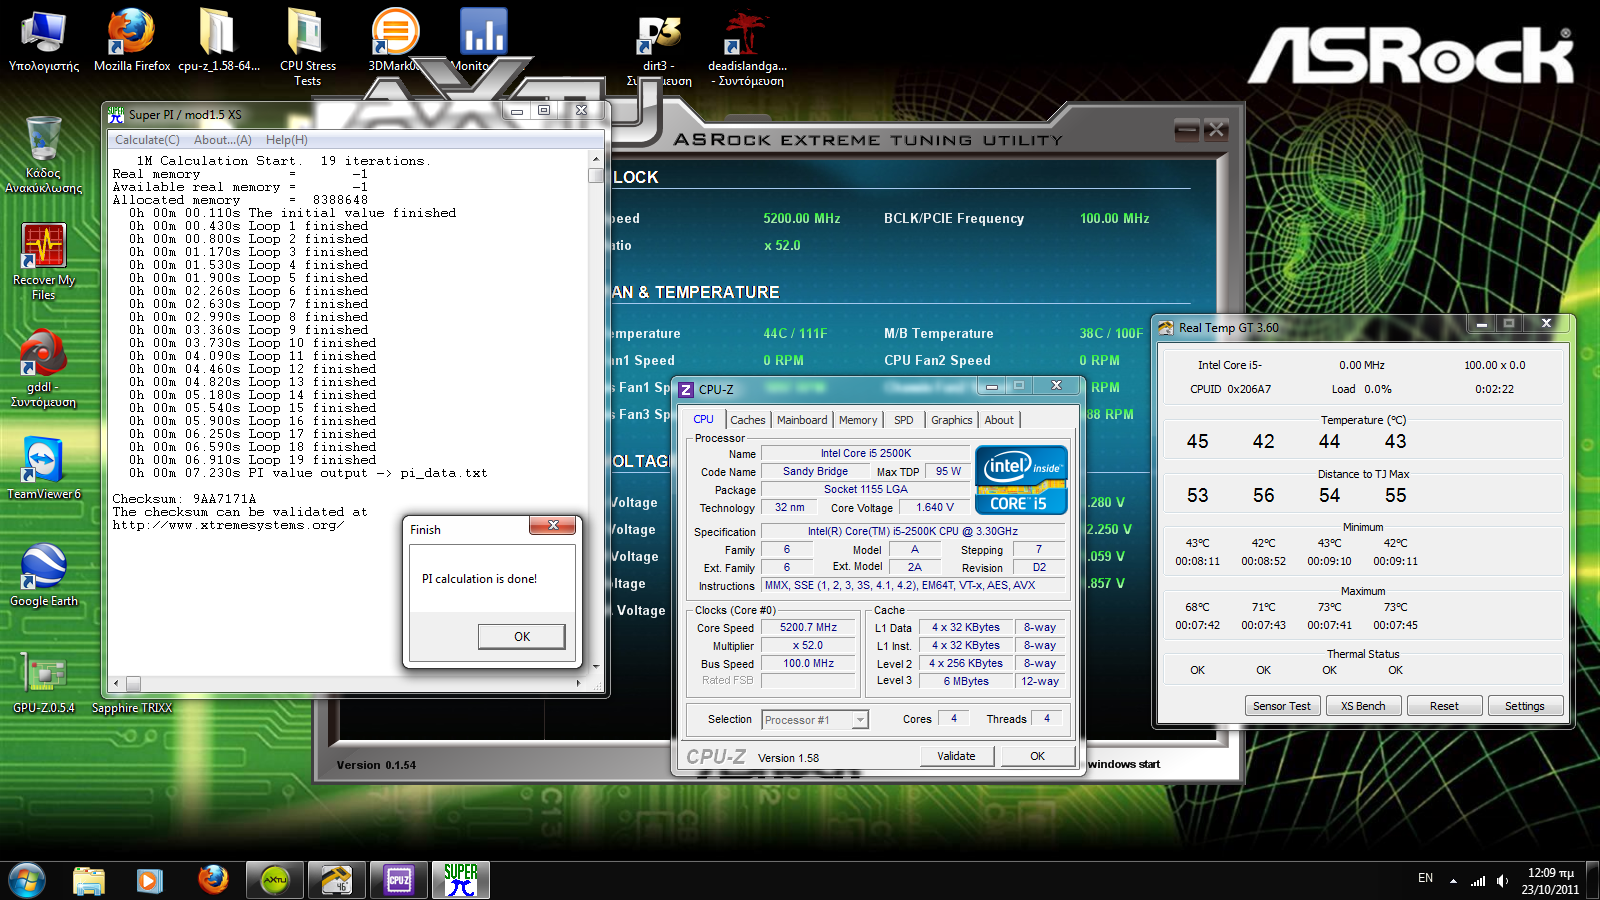The image size is (1600, 900).
Task: Click the Bus Speed 100.0 MHz value
Action: click(x=808, y=664)
